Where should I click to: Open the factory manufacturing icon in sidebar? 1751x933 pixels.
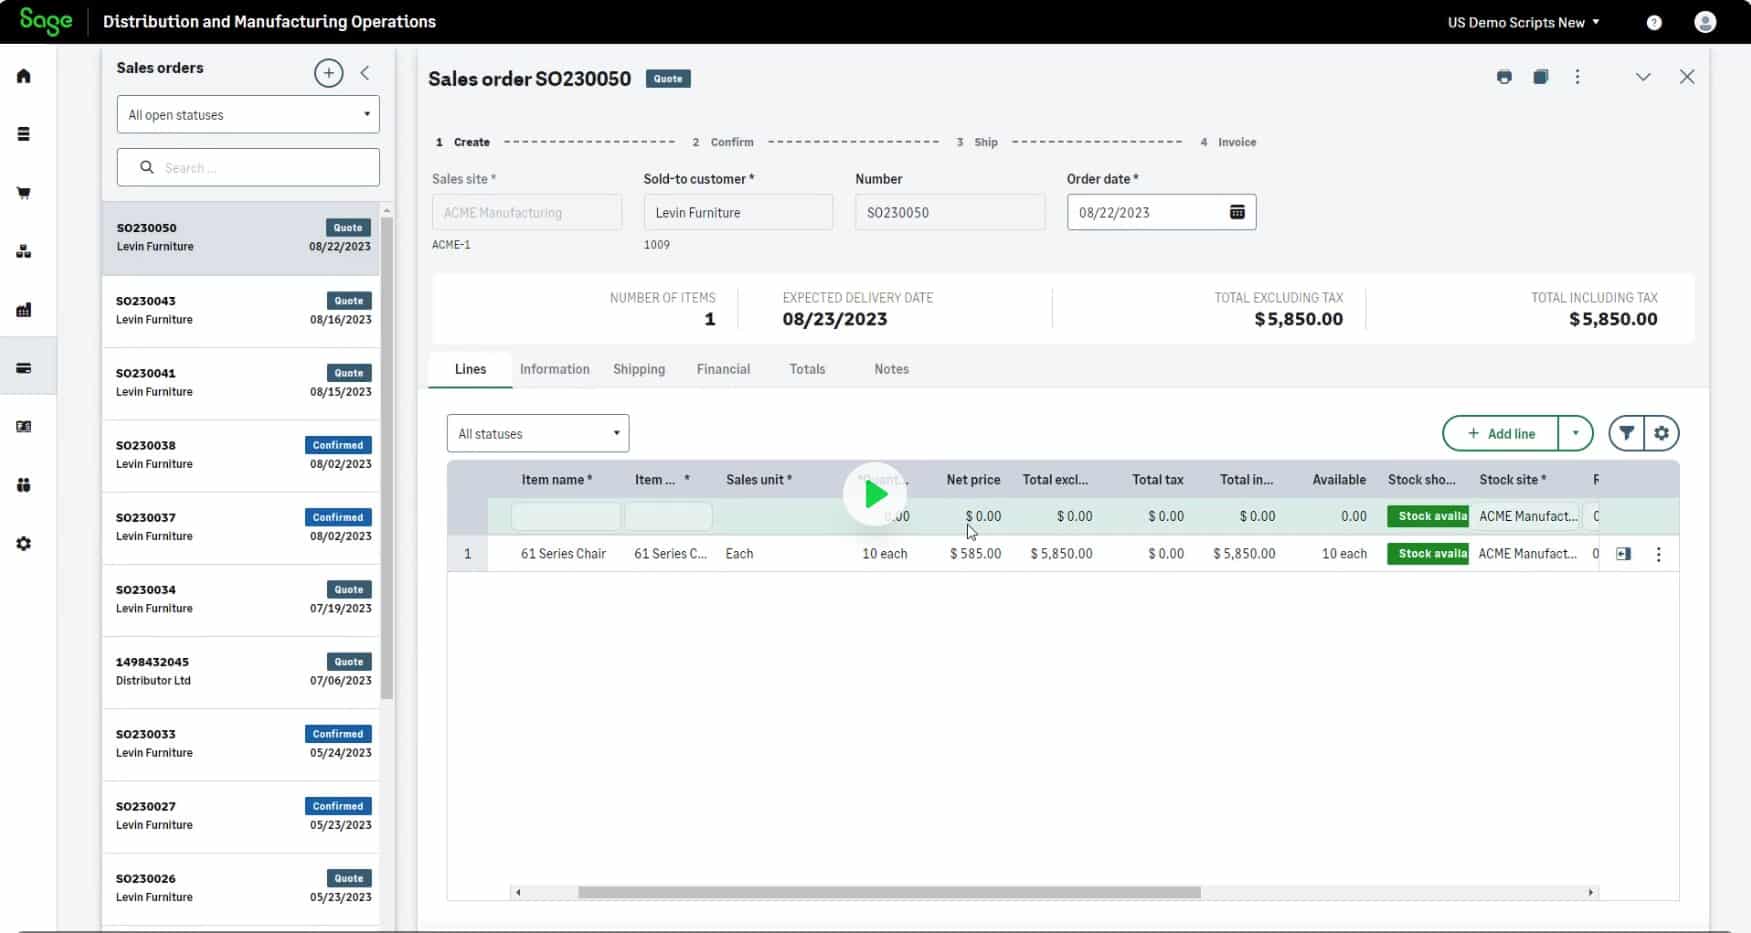pyautogui.click(x=24, y=310)
